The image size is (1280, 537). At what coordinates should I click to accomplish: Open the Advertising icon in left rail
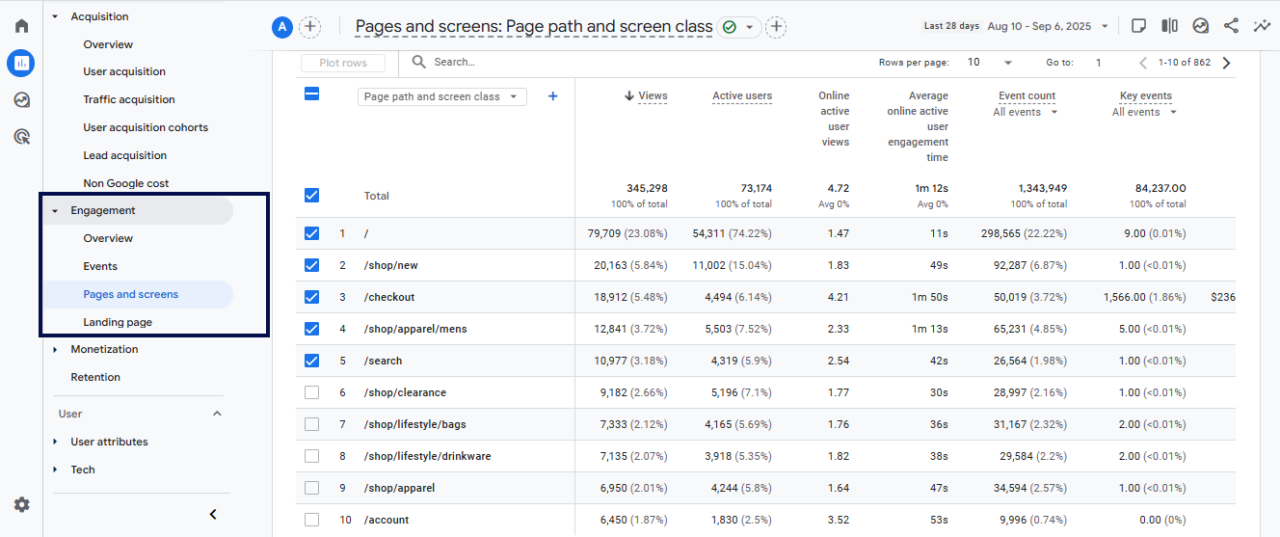click(x=21, y=137)
